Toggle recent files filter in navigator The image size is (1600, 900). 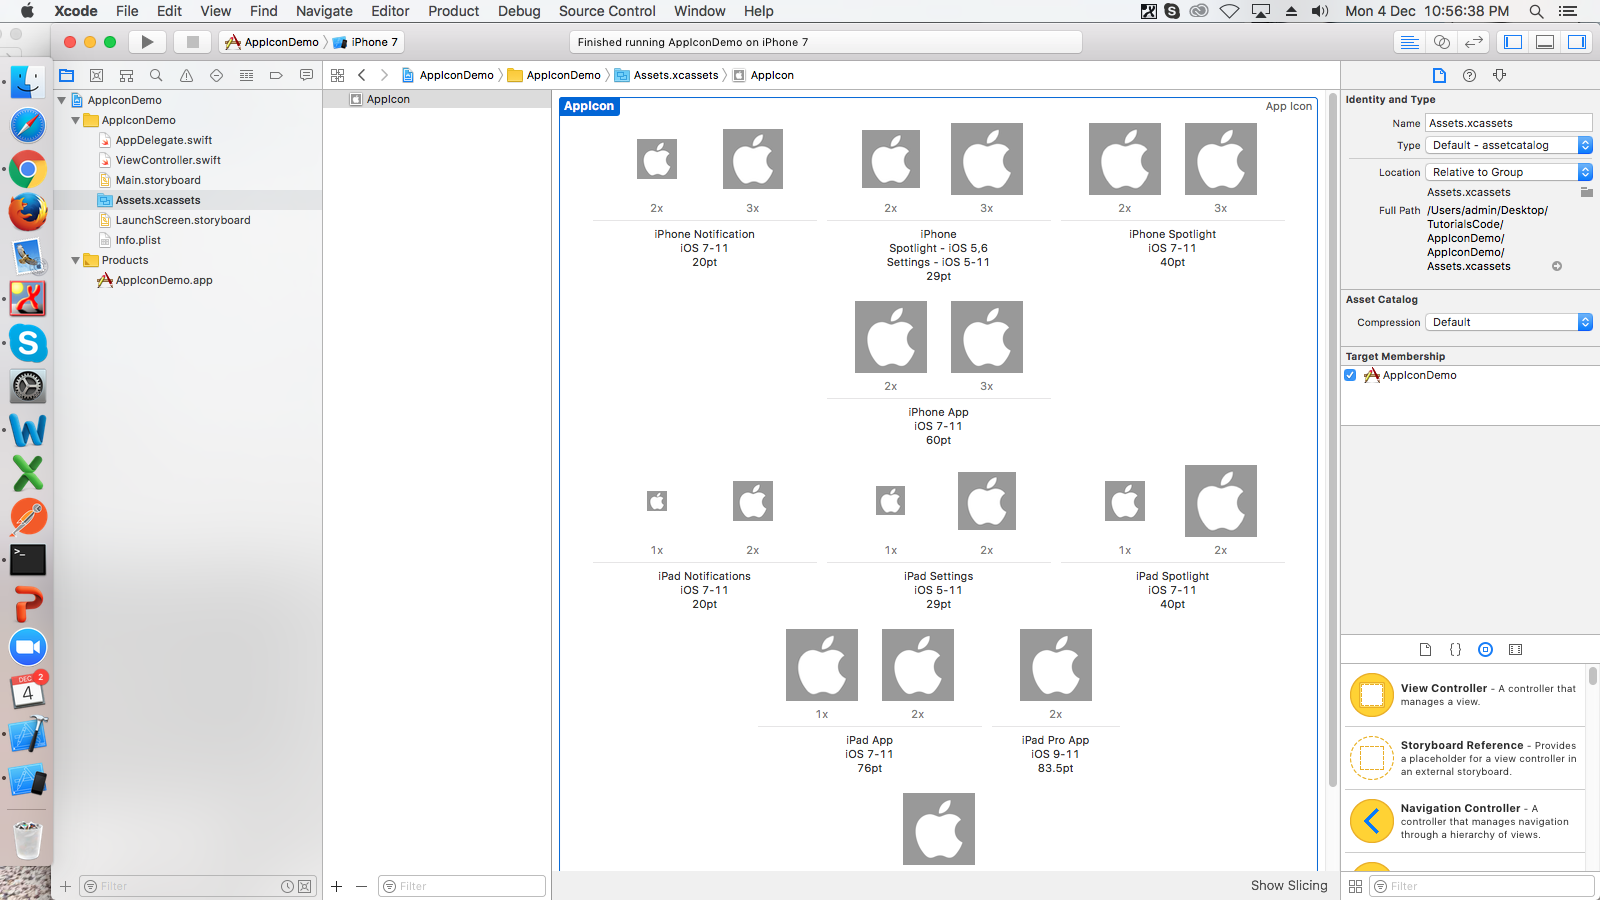point(288,886)
